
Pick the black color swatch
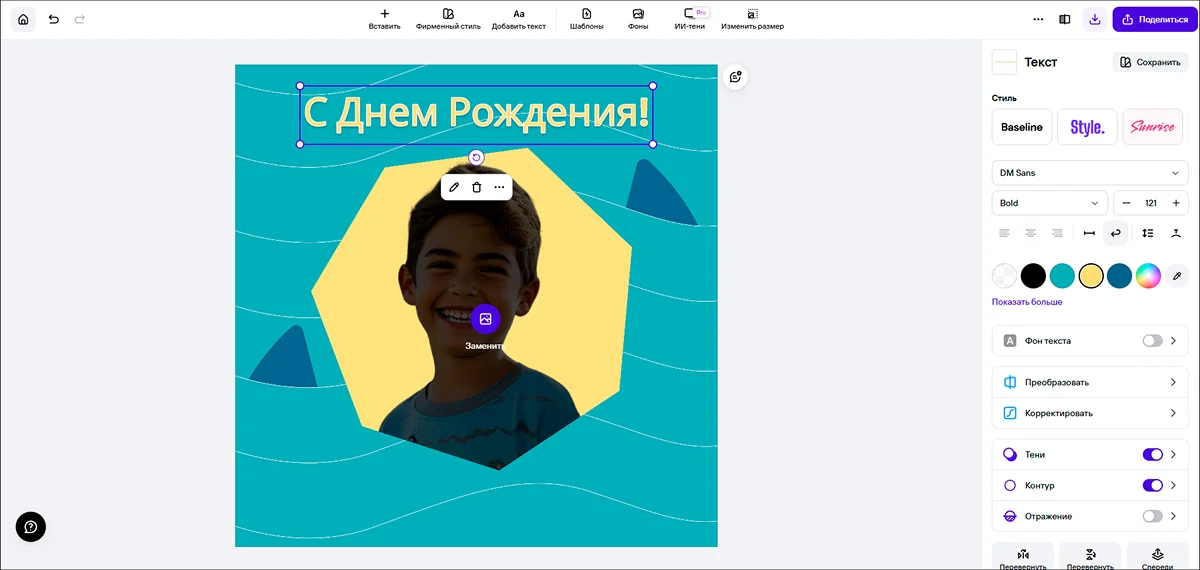pos(1033,276)
